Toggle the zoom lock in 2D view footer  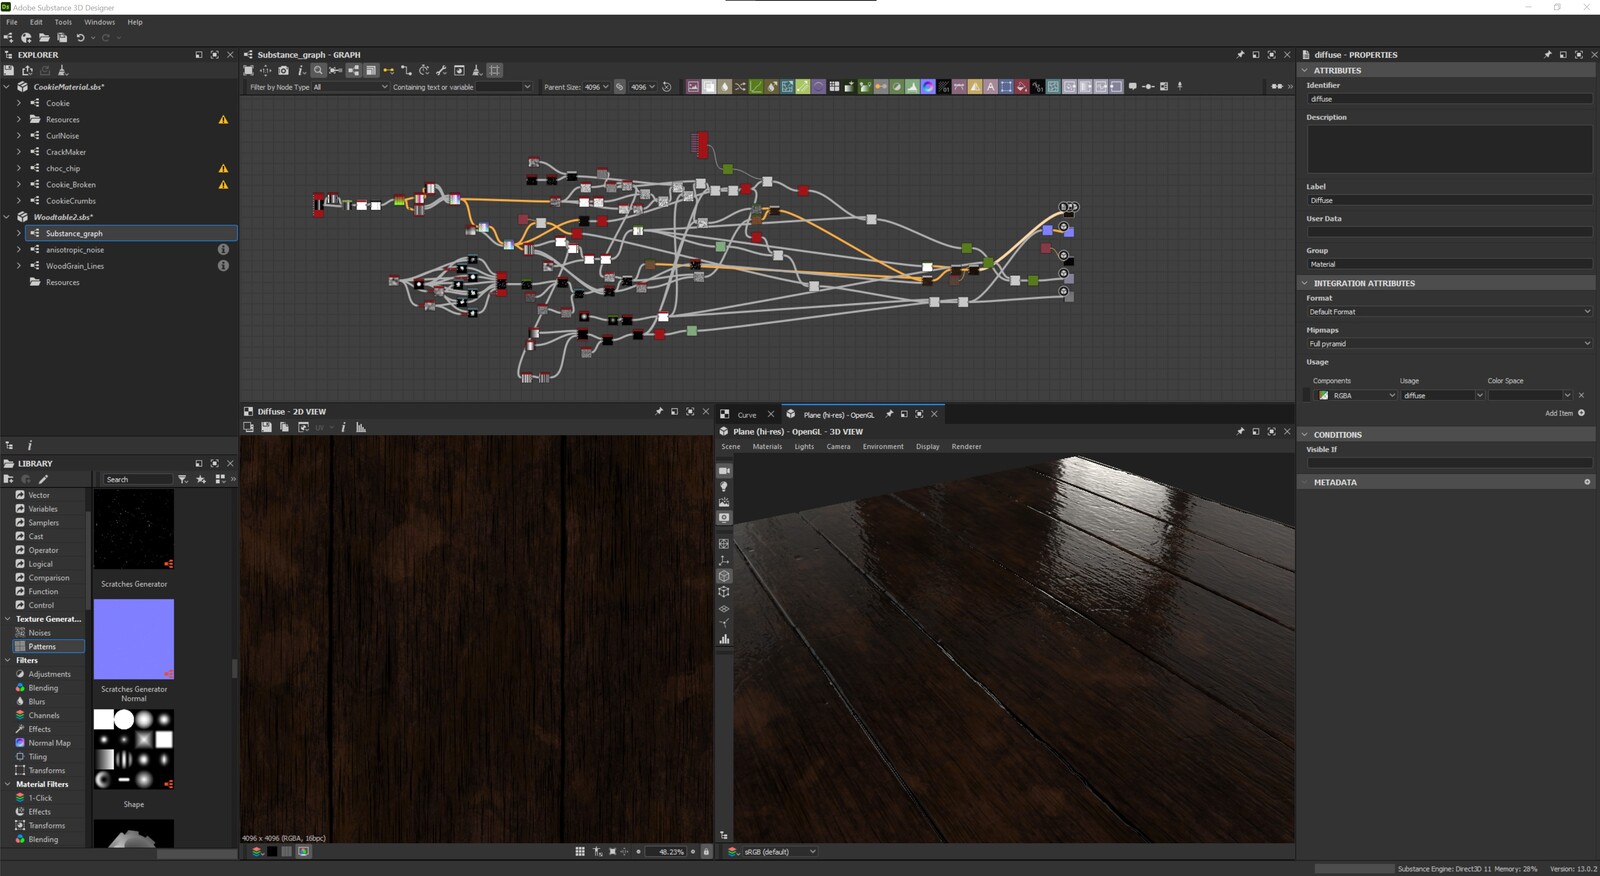(x=706, y=852)
